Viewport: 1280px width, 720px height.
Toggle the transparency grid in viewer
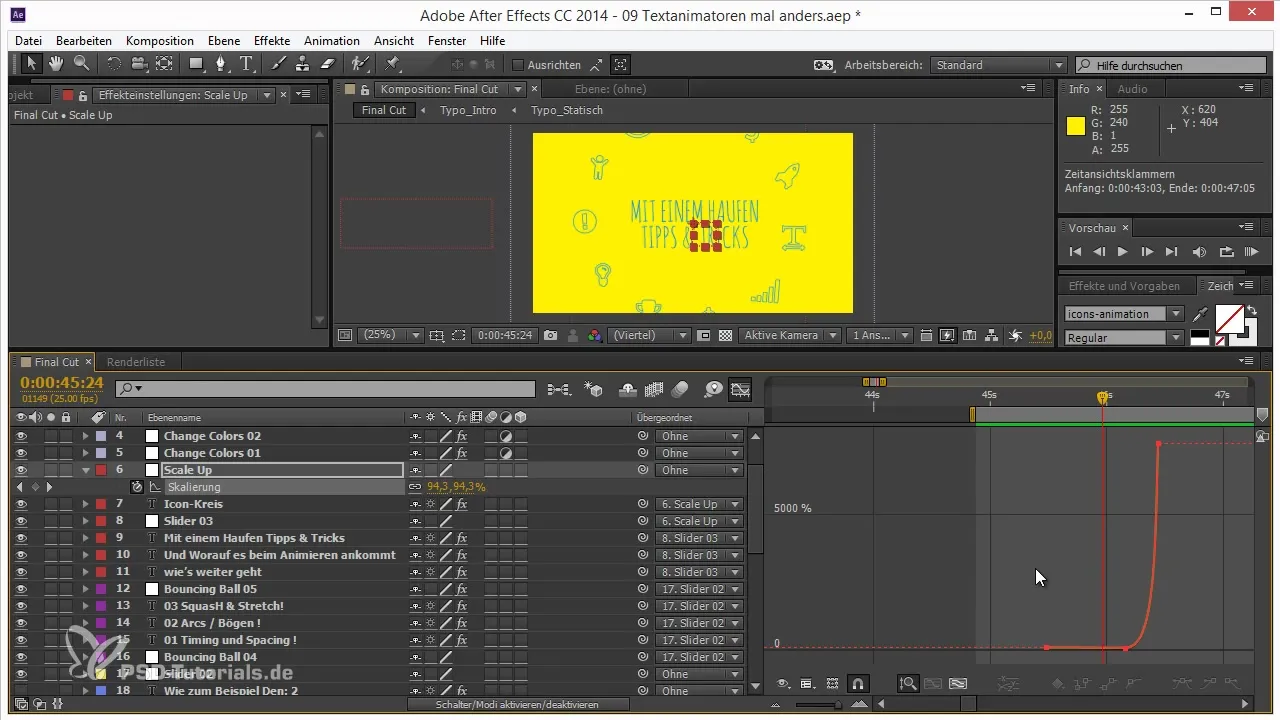click(726, 336)
